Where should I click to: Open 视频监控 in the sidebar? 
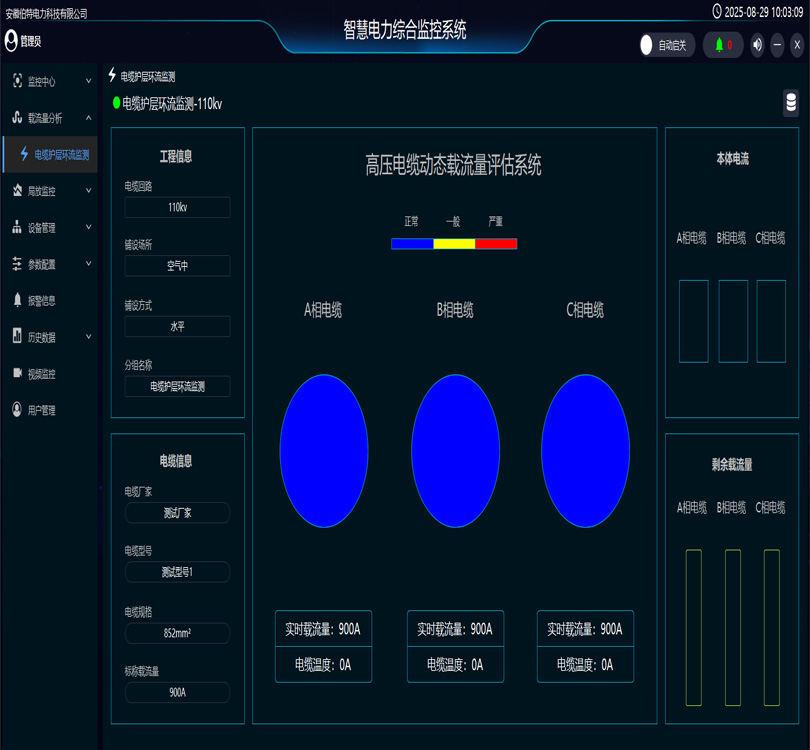(41, 373)
